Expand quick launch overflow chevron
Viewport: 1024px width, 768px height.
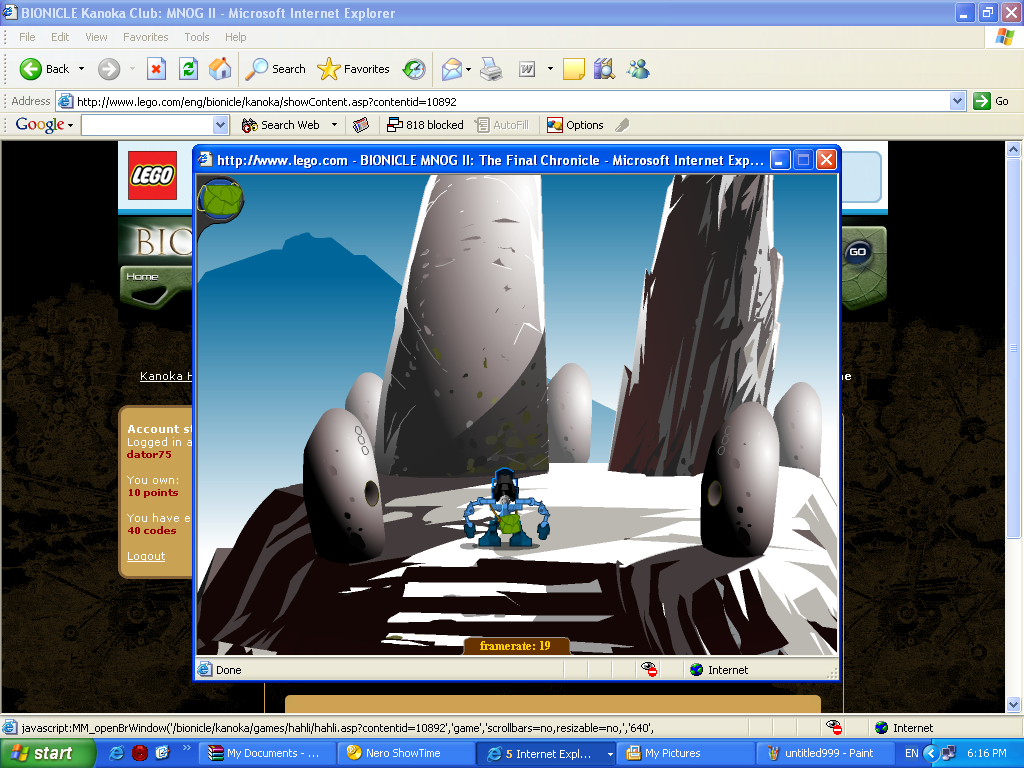pyautogui.click(x=186, y=748)
